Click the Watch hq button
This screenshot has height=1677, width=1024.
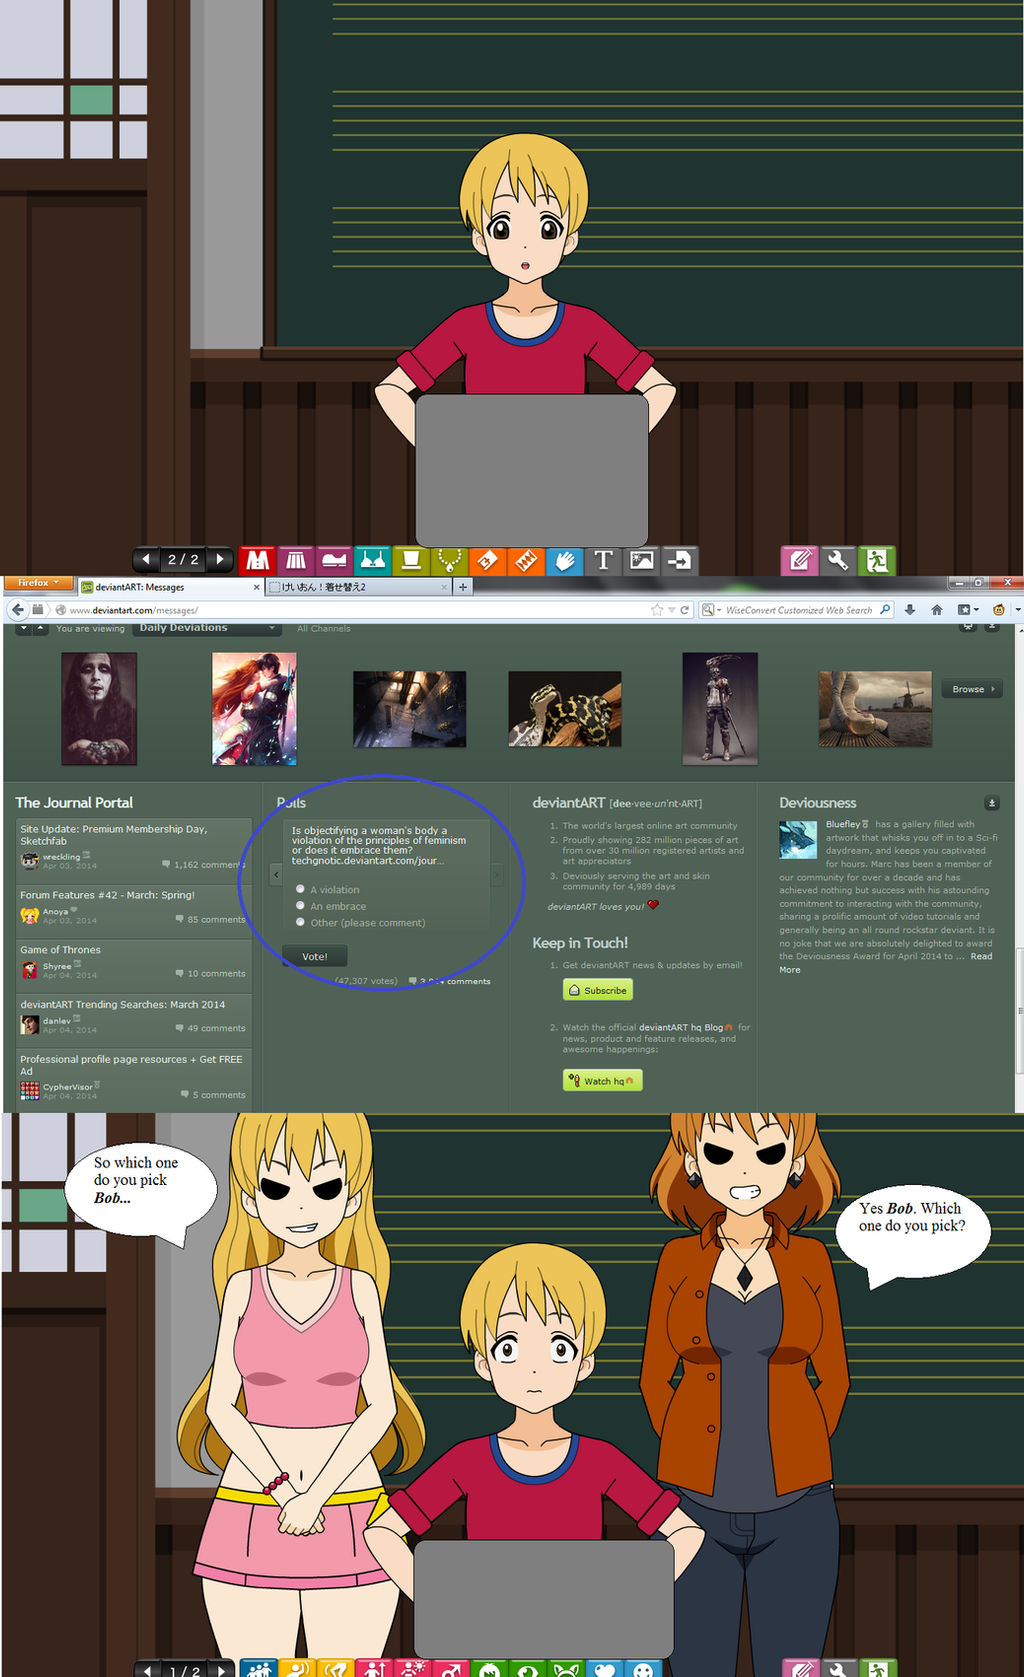click(x=602, y=1081)
